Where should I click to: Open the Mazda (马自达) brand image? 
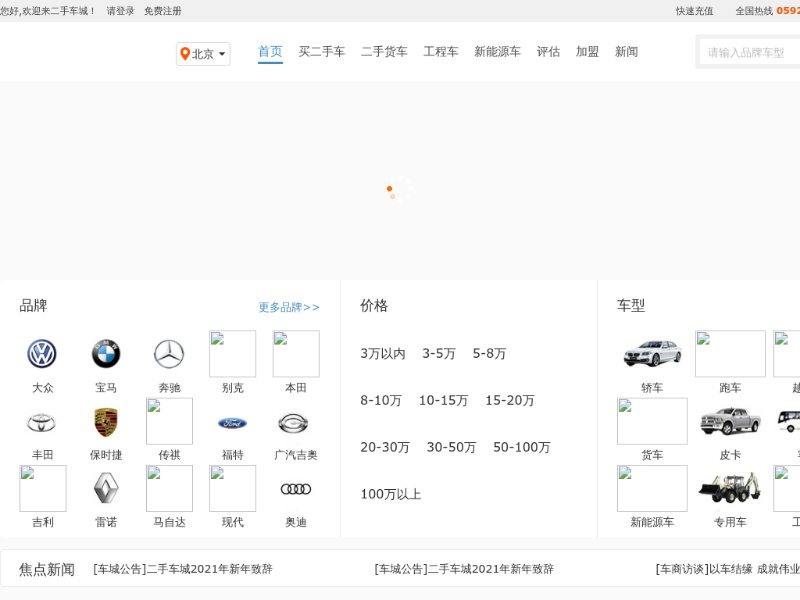click(x=169, y=488)
